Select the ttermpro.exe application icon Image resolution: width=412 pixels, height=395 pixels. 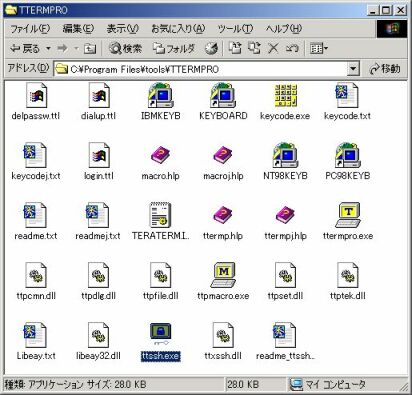[x=348, y=216]
